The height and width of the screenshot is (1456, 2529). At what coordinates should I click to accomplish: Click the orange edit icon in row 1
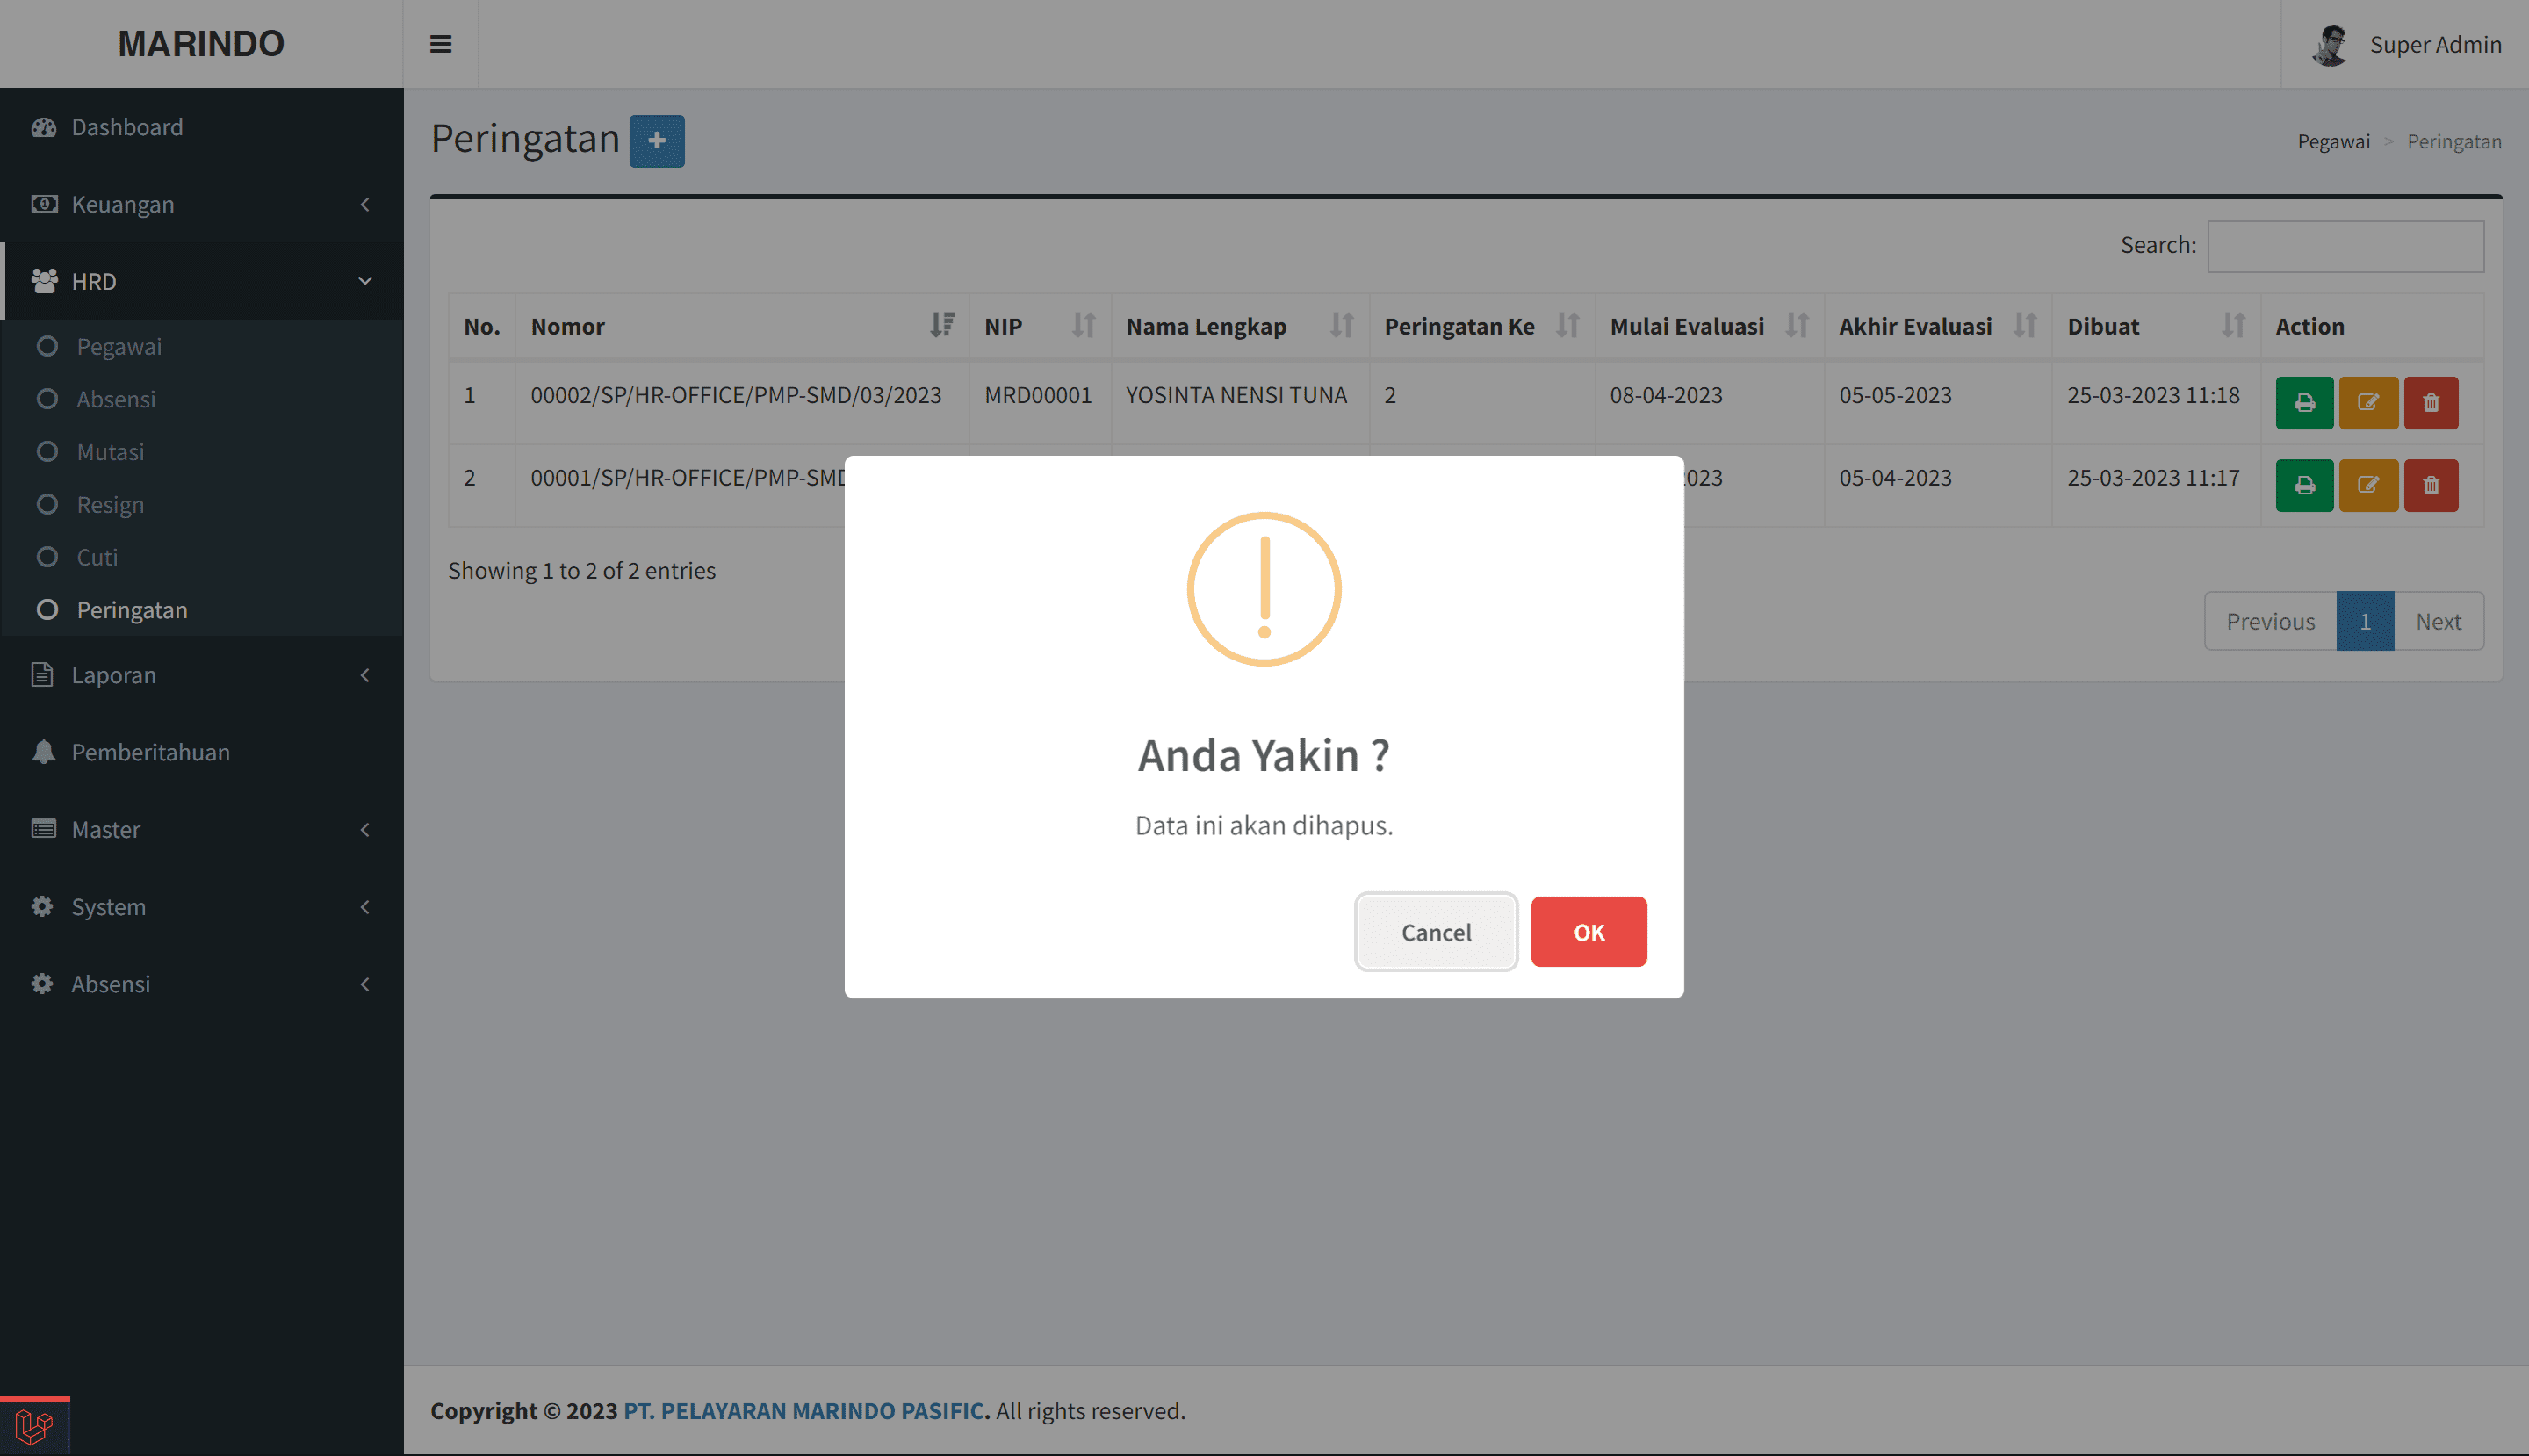coord(2367,403)
